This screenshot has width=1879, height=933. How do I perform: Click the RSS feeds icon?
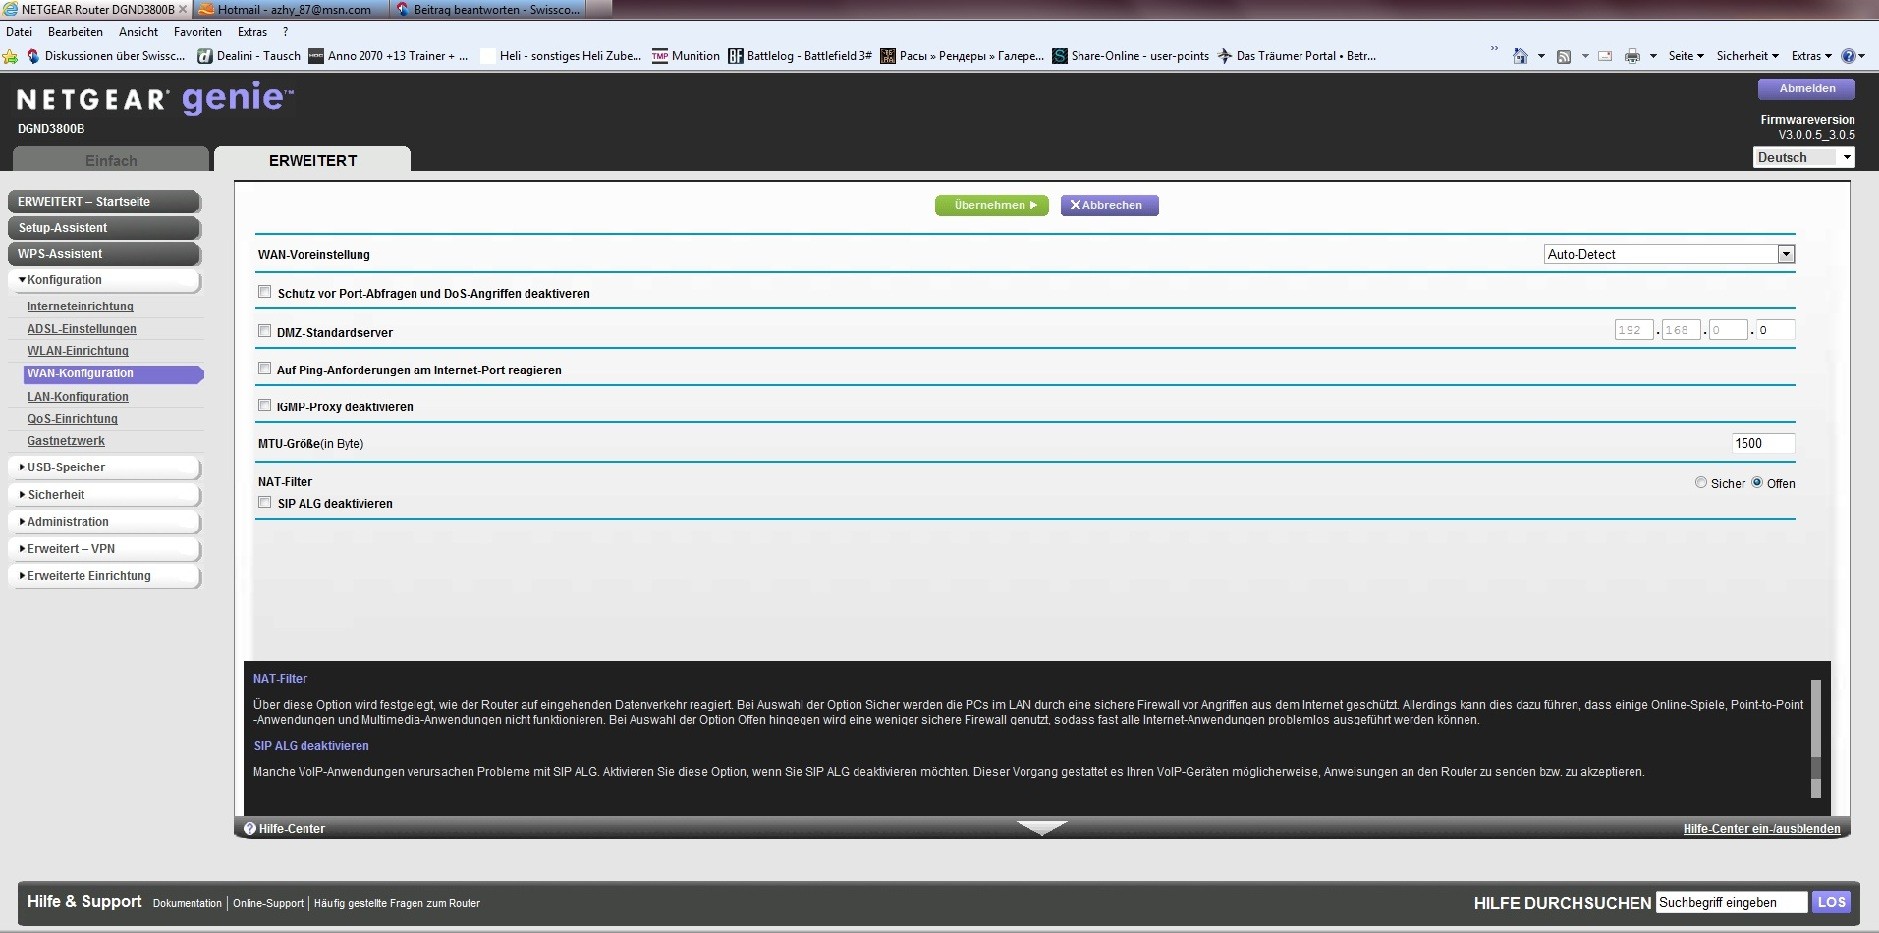coord(1564,56)
